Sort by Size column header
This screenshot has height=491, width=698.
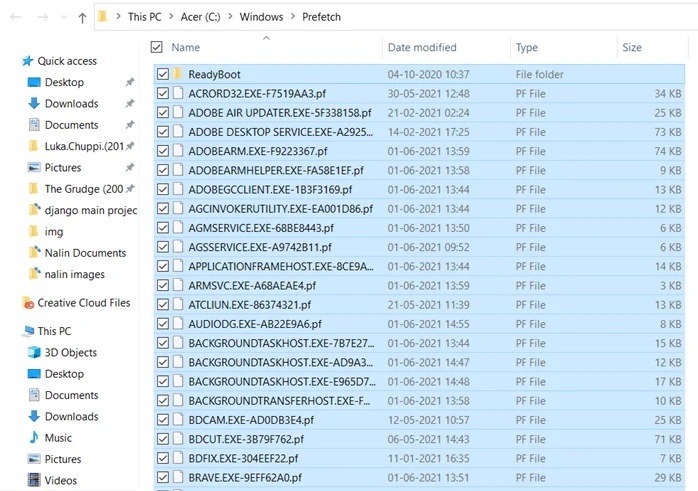click(x=632, y=48)
